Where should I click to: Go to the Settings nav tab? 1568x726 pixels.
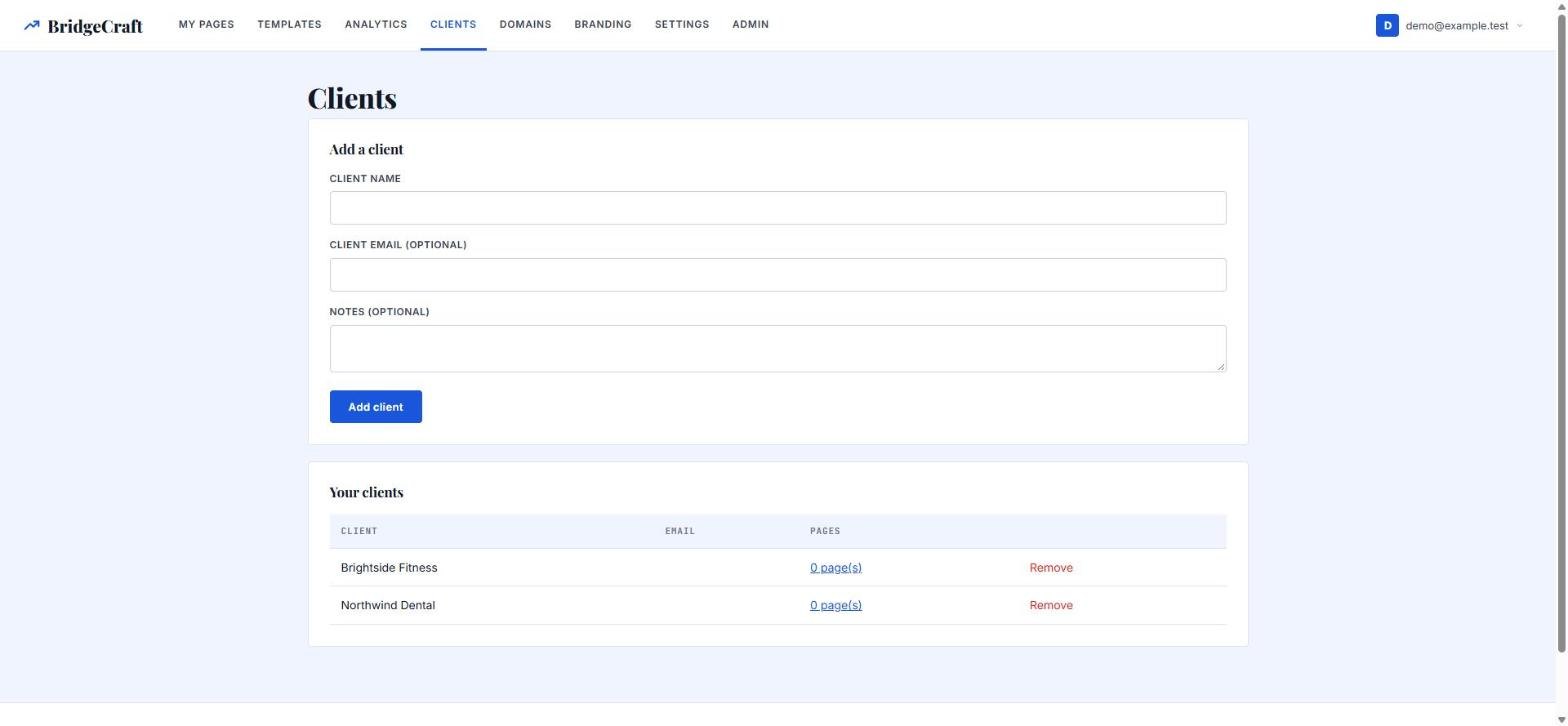[682, 25]
